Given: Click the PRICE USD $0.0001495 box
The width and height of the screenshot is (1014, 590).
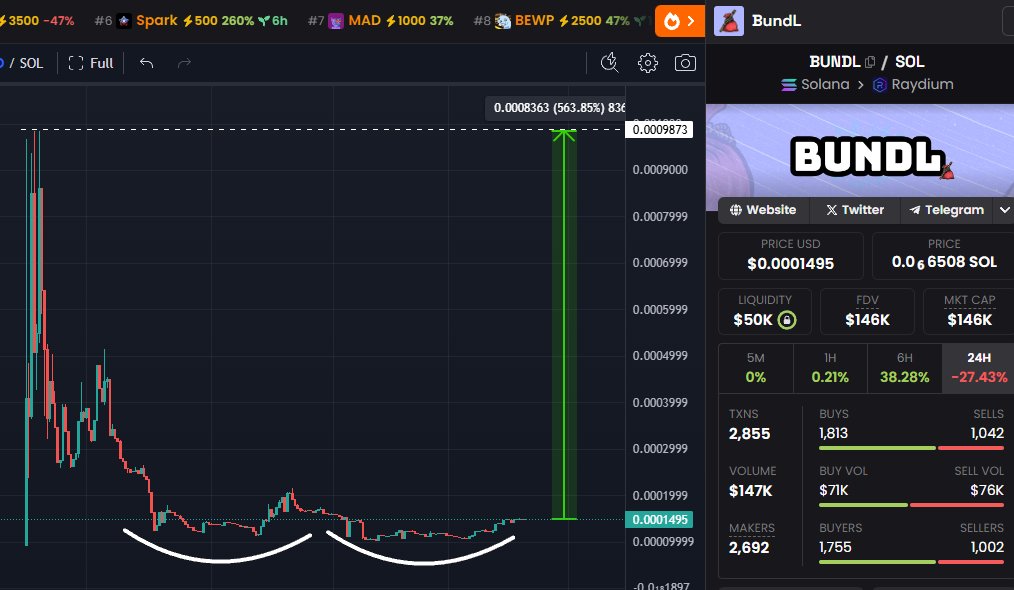Looking at the screenshot, I should [790, 255].
